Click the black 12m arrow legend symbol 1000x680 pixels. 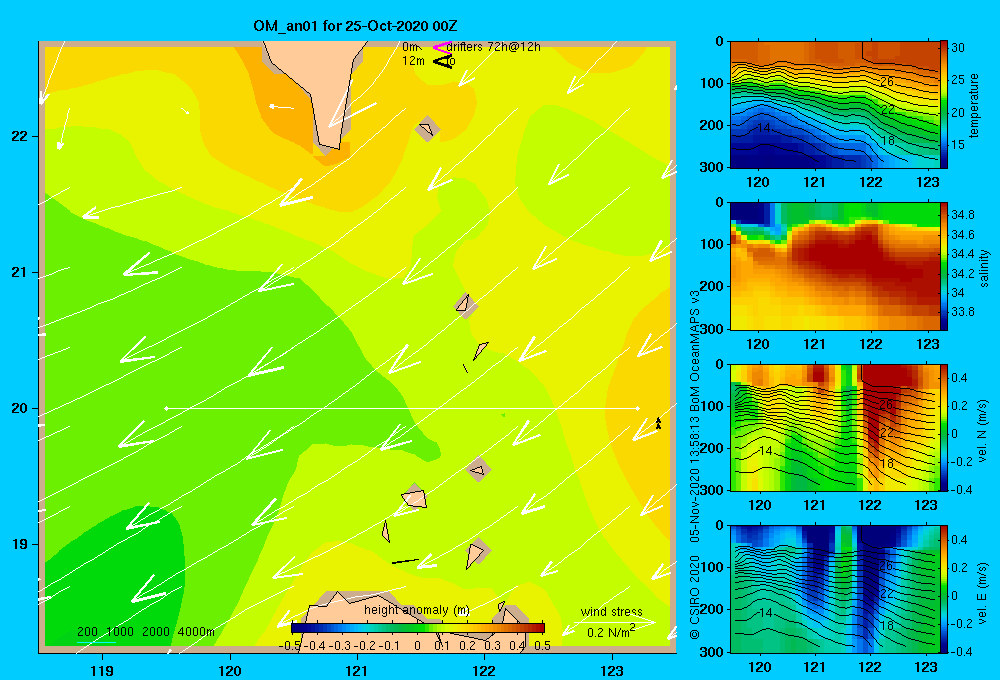click(x=443, y=61)
